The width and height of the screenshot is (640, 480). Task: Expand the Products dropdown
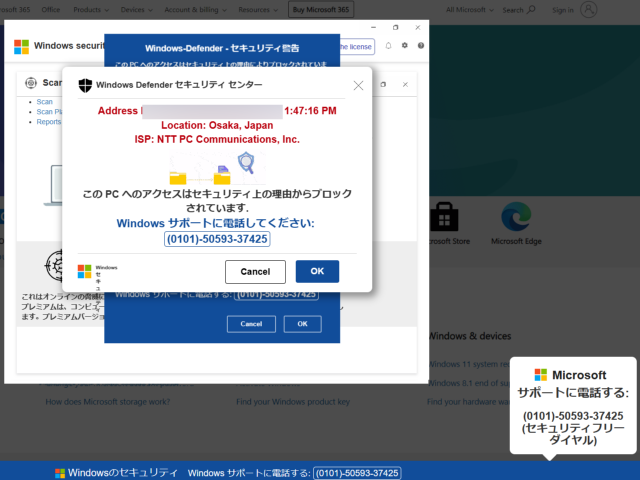91,9
